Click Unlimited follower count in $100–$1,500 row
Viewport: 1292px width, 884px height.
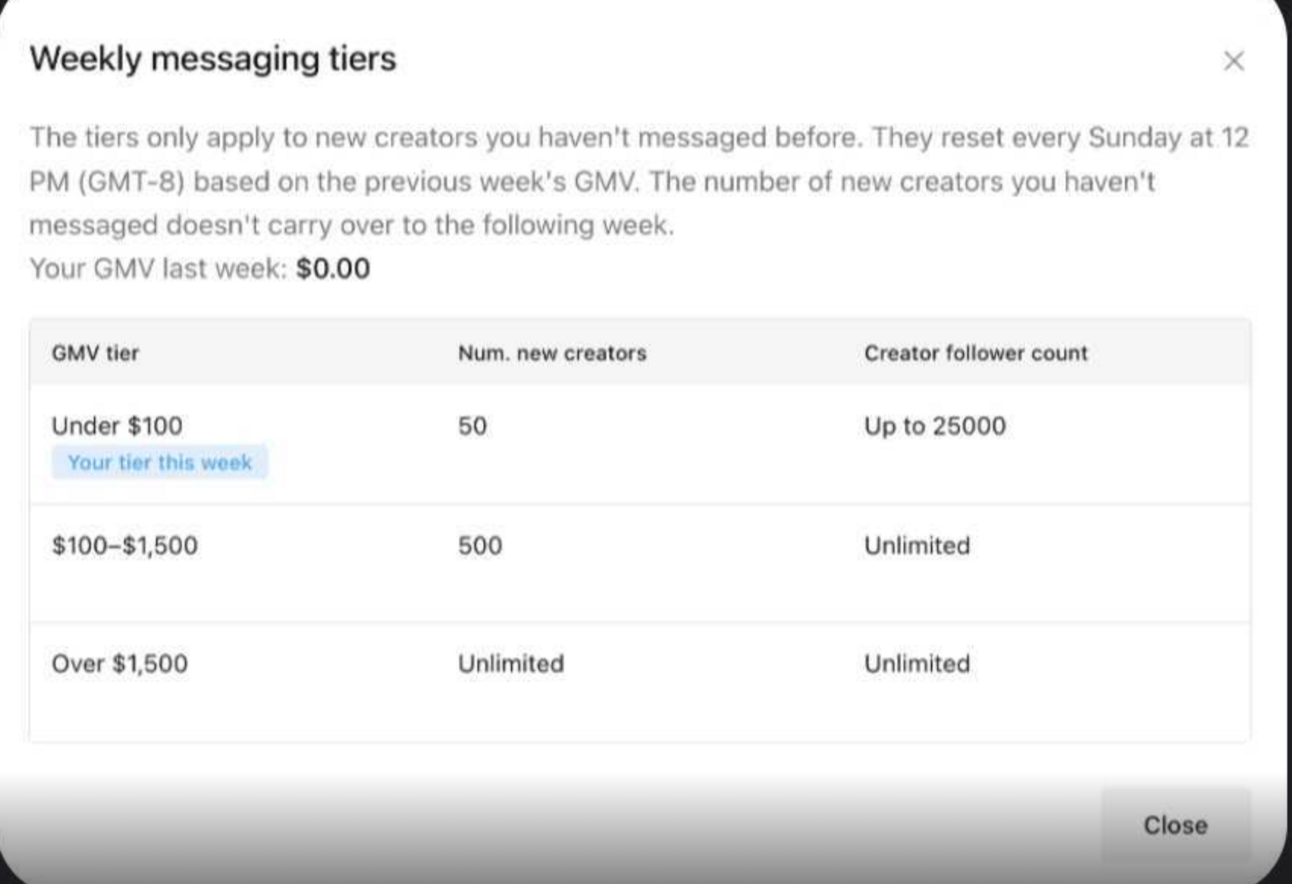click(x=916, y=546)
